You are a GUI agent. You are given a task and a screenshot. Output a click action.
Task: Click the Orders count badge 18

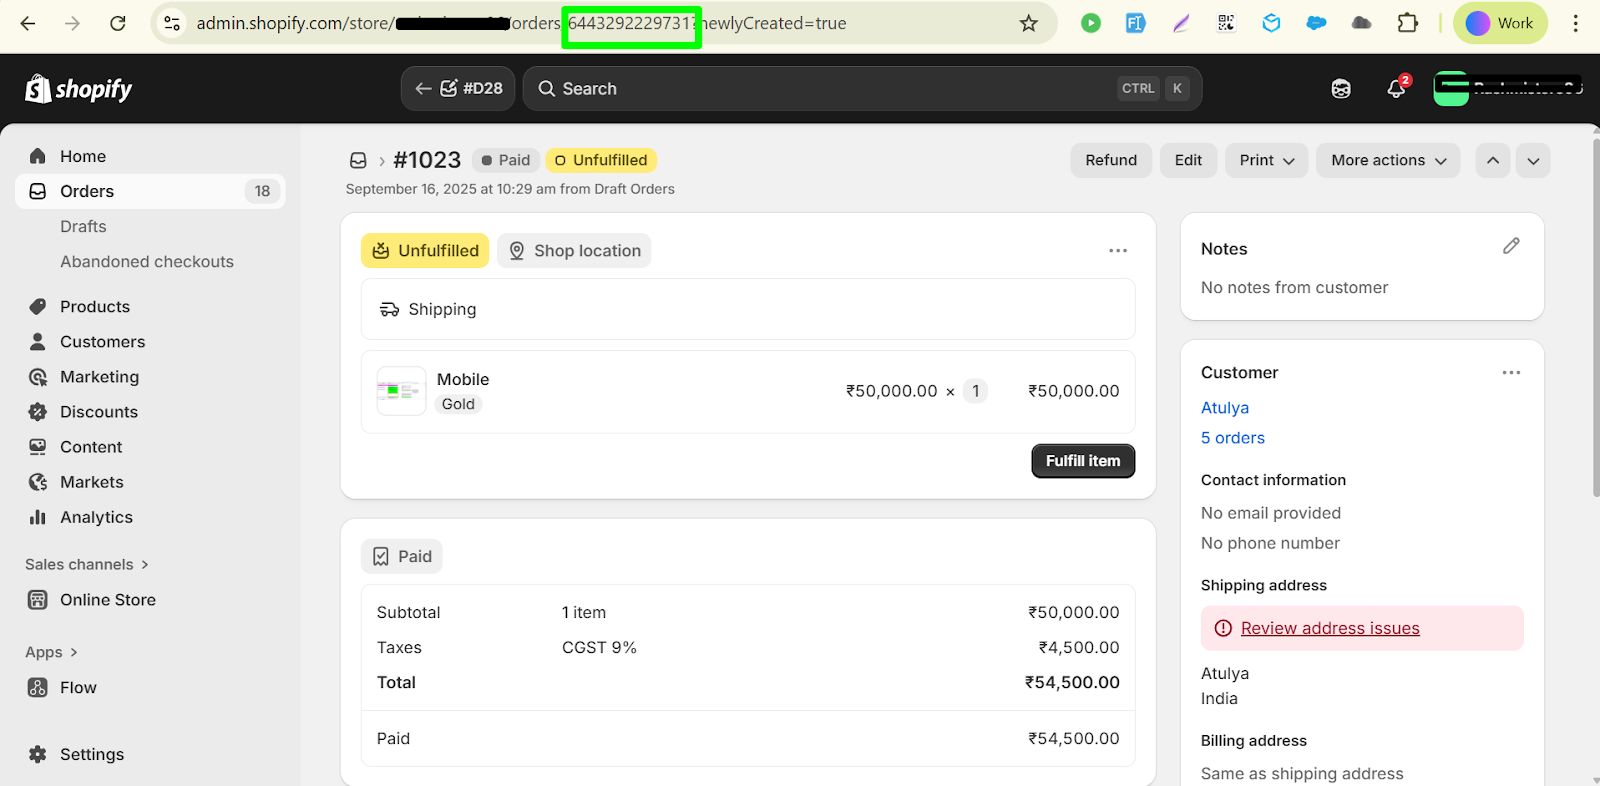pos(262,191)
